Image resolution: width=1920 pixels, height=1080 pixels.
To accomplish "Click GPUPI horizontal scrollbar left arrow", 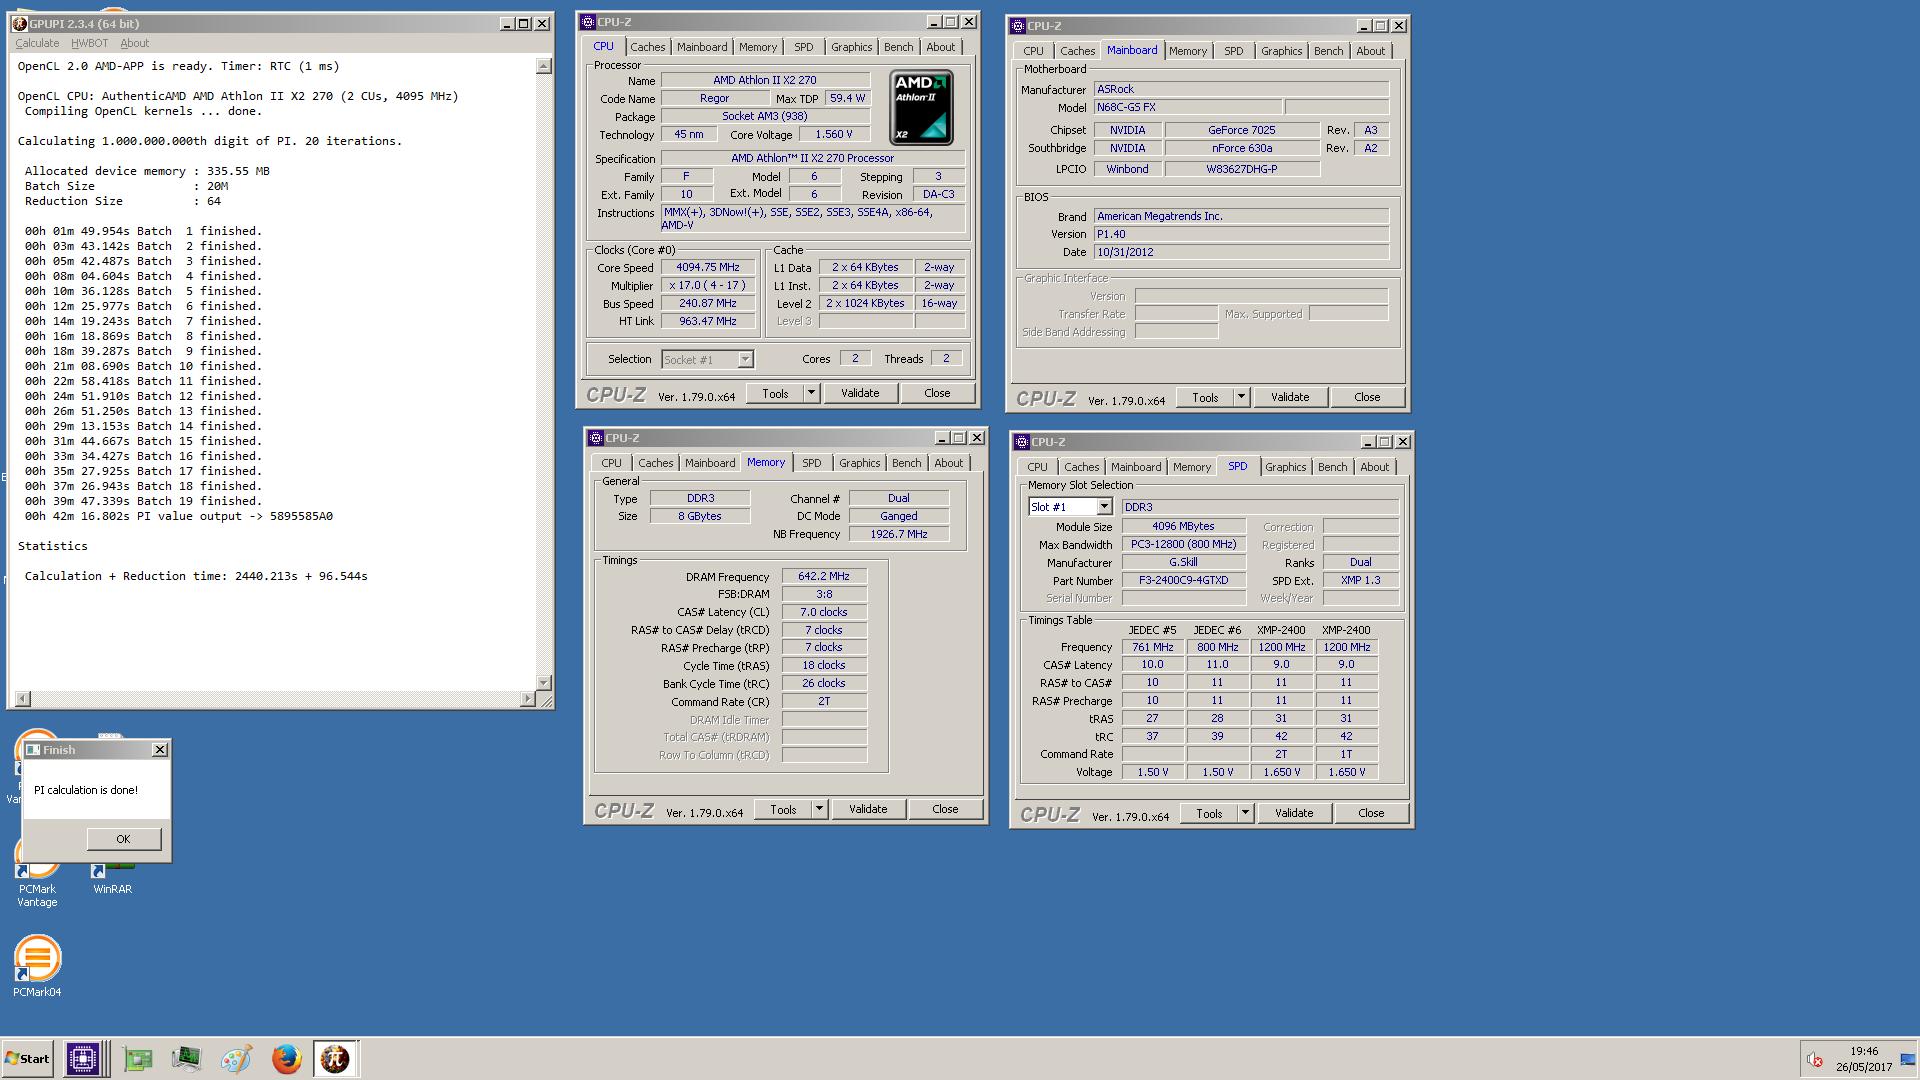I will (22, 699).
